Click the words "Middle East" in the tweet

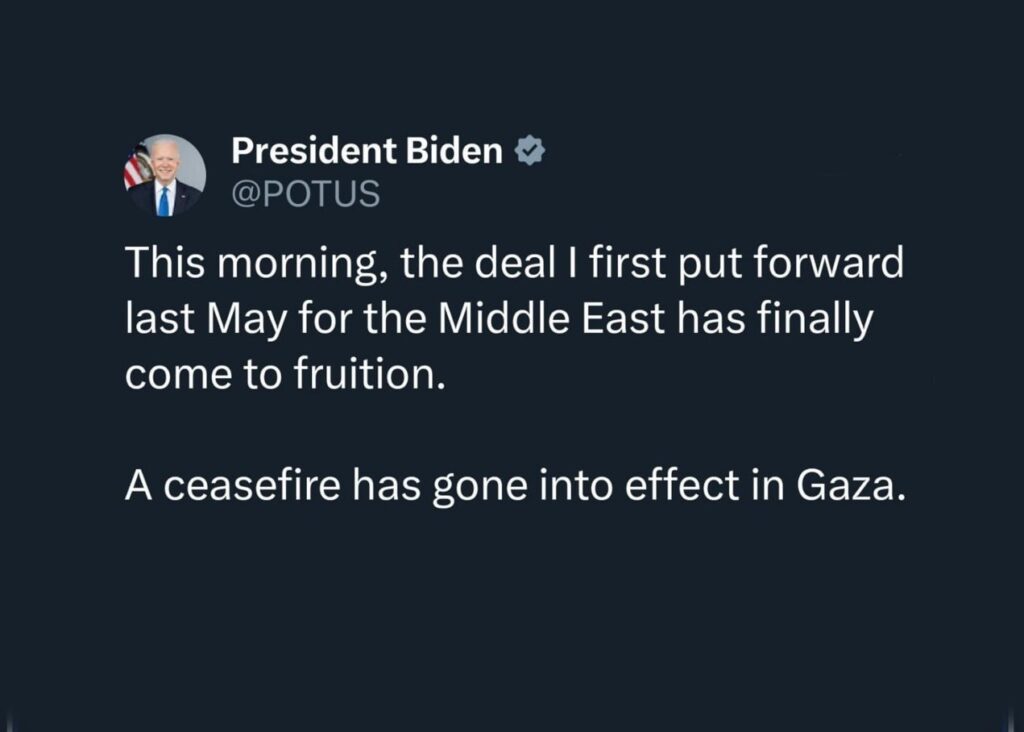(x=551, y=319)
